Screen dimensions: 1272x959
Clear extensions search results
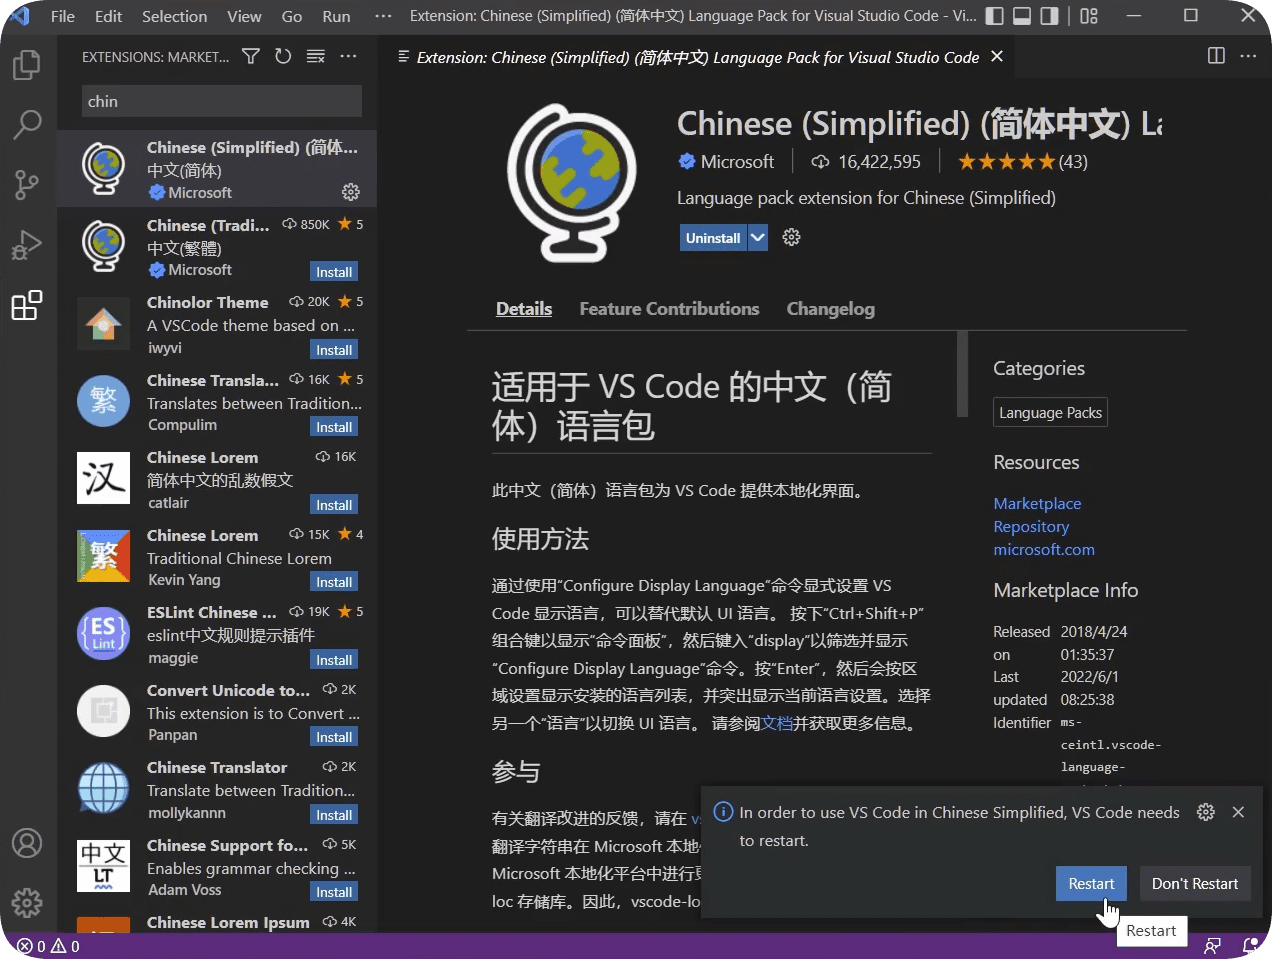click(315, 57)
